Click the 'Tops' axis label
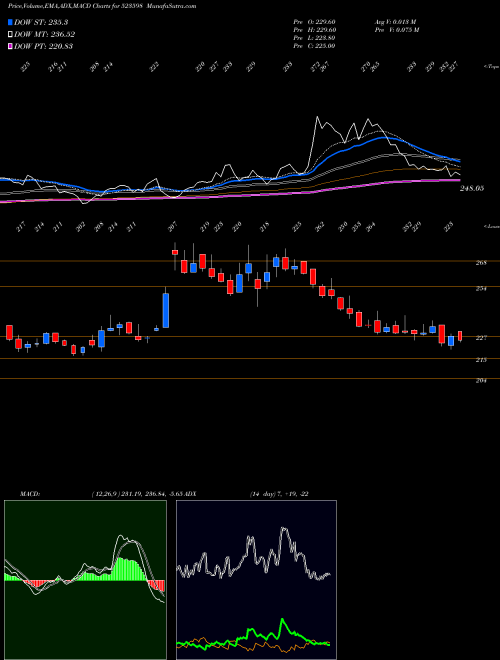 (x=491, y=67)
